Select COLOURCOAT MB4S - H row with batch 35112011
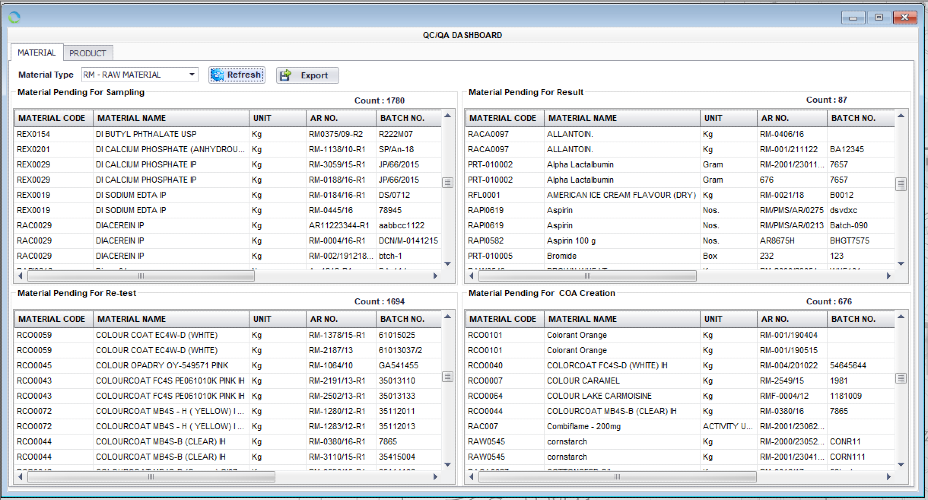The image size is (928, 500). [x=228, y=411]
